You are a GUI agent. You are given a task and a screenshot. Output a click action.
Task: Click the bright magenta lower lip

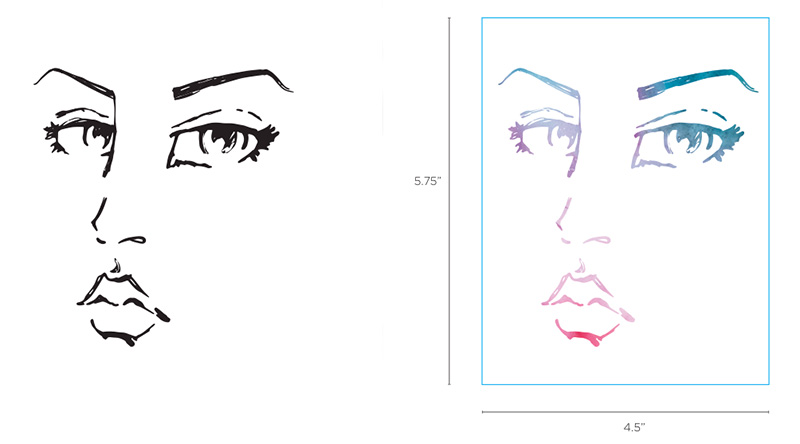point(587,334)
